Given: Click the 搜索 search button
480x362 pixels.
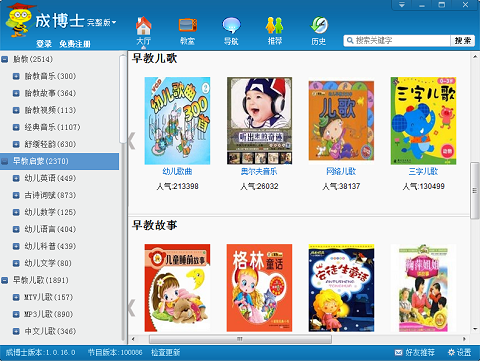Looking at the screenshot, I should coord(463,41).
